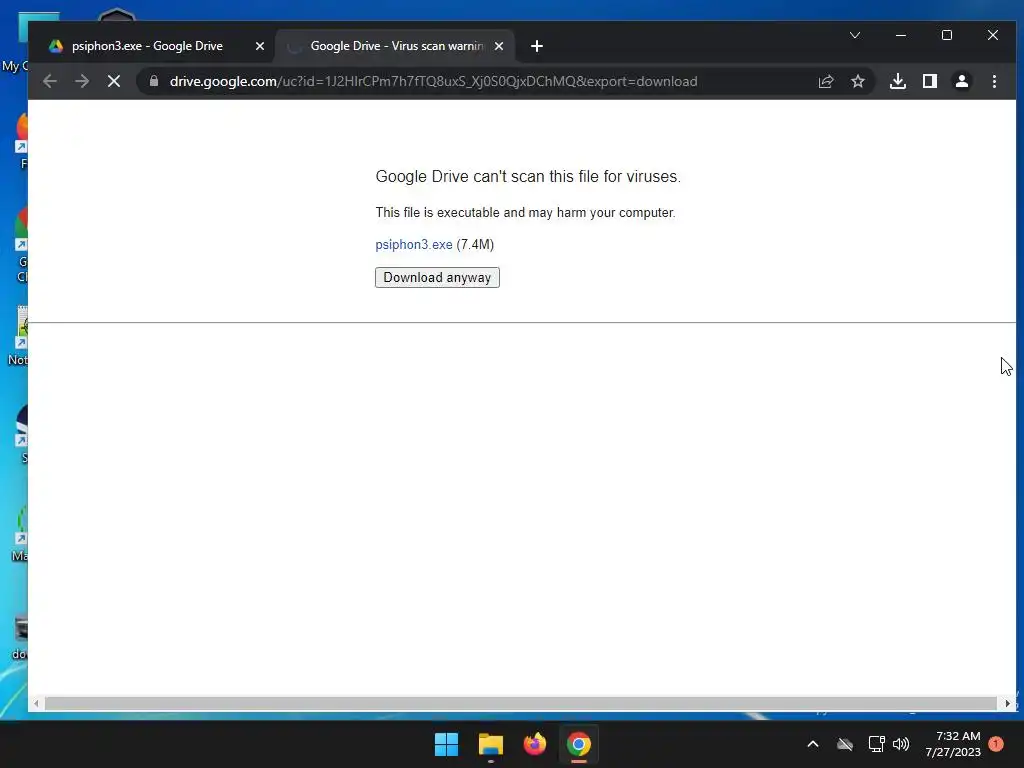Toggle Chrome side panel
The width and height of the screenshot is (1024, 768).
click(930, 81)
